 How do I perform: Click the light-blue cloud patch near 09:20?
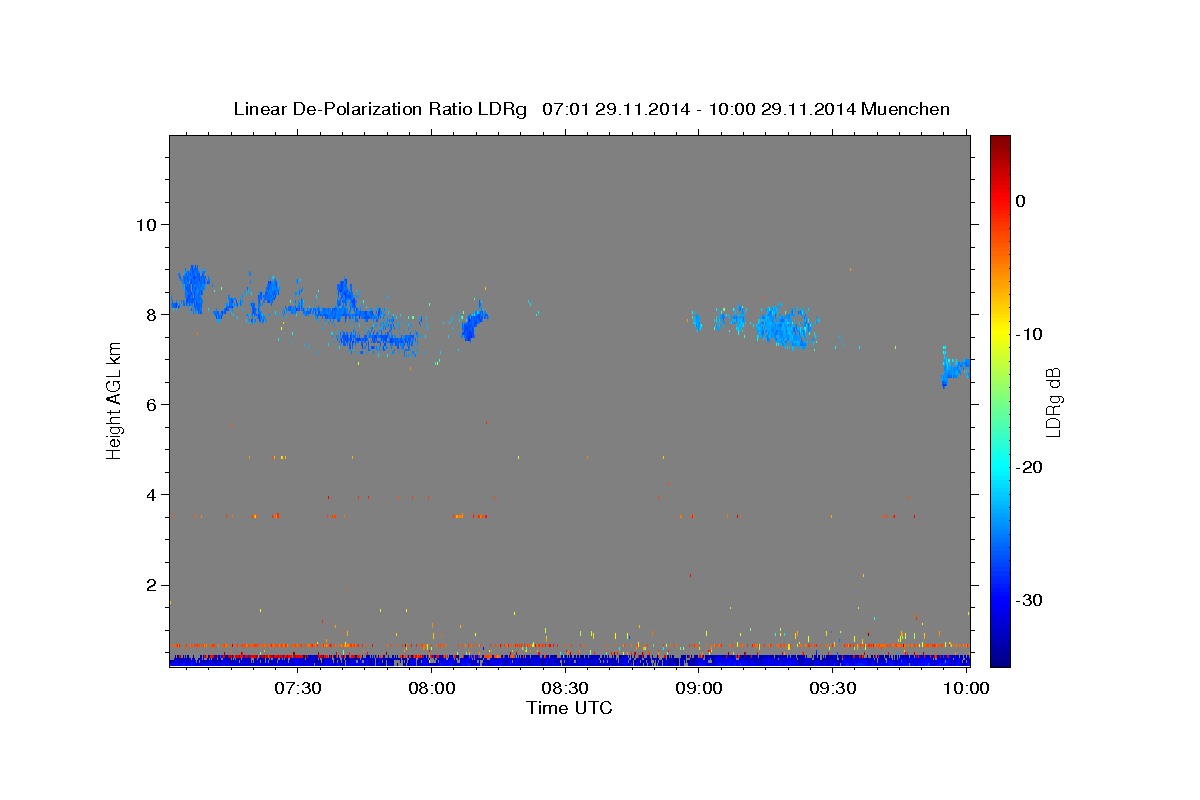(x=786, y=326)
